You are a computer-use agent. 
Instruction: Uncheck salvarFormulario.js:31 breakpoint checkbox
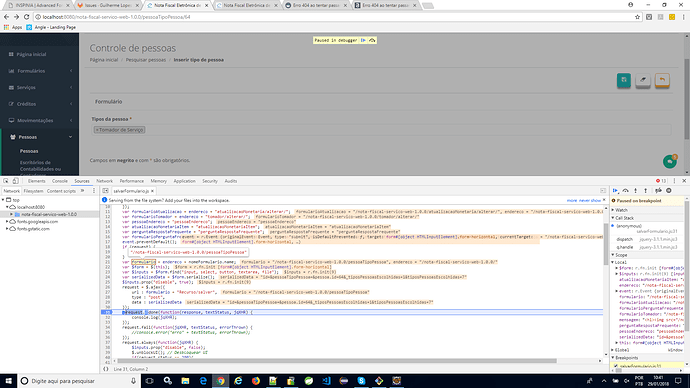click(x=616, y=366)
